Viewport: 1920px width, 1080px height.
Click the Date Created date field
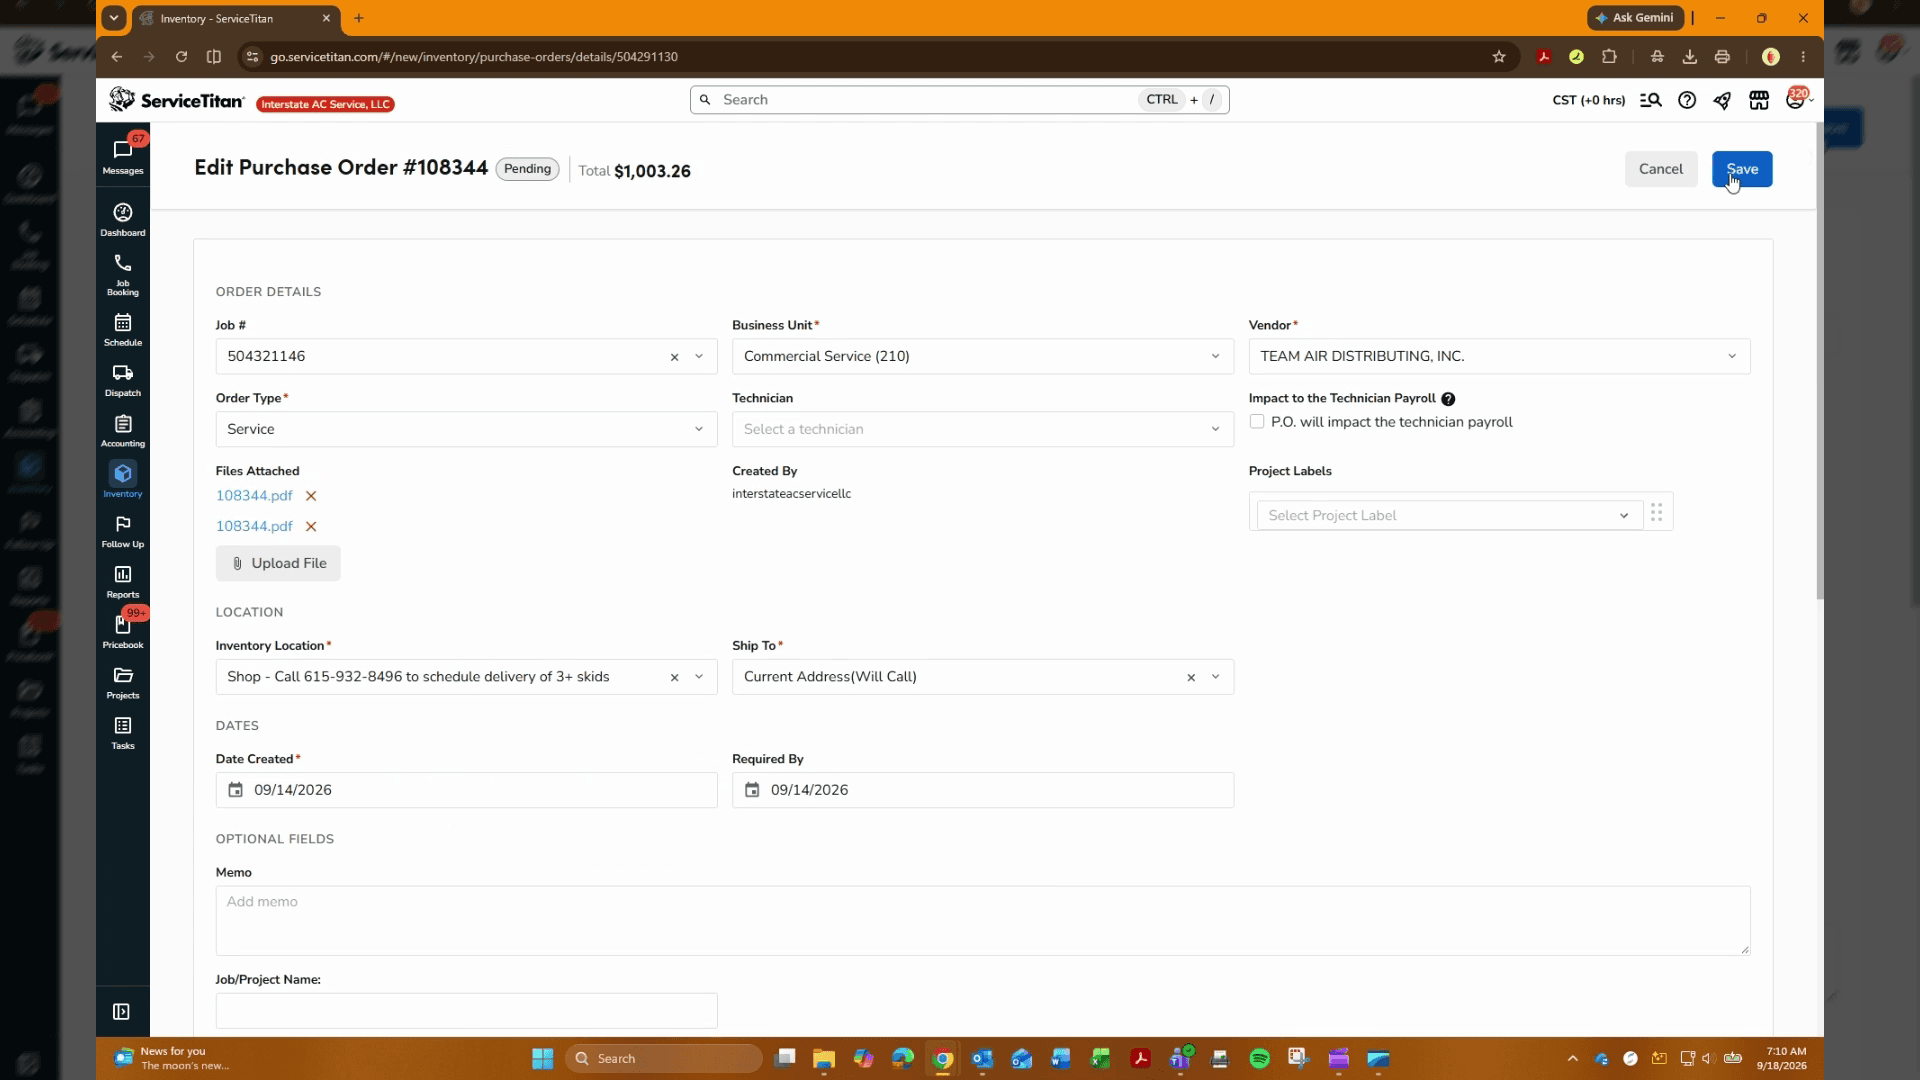point(466,790)
